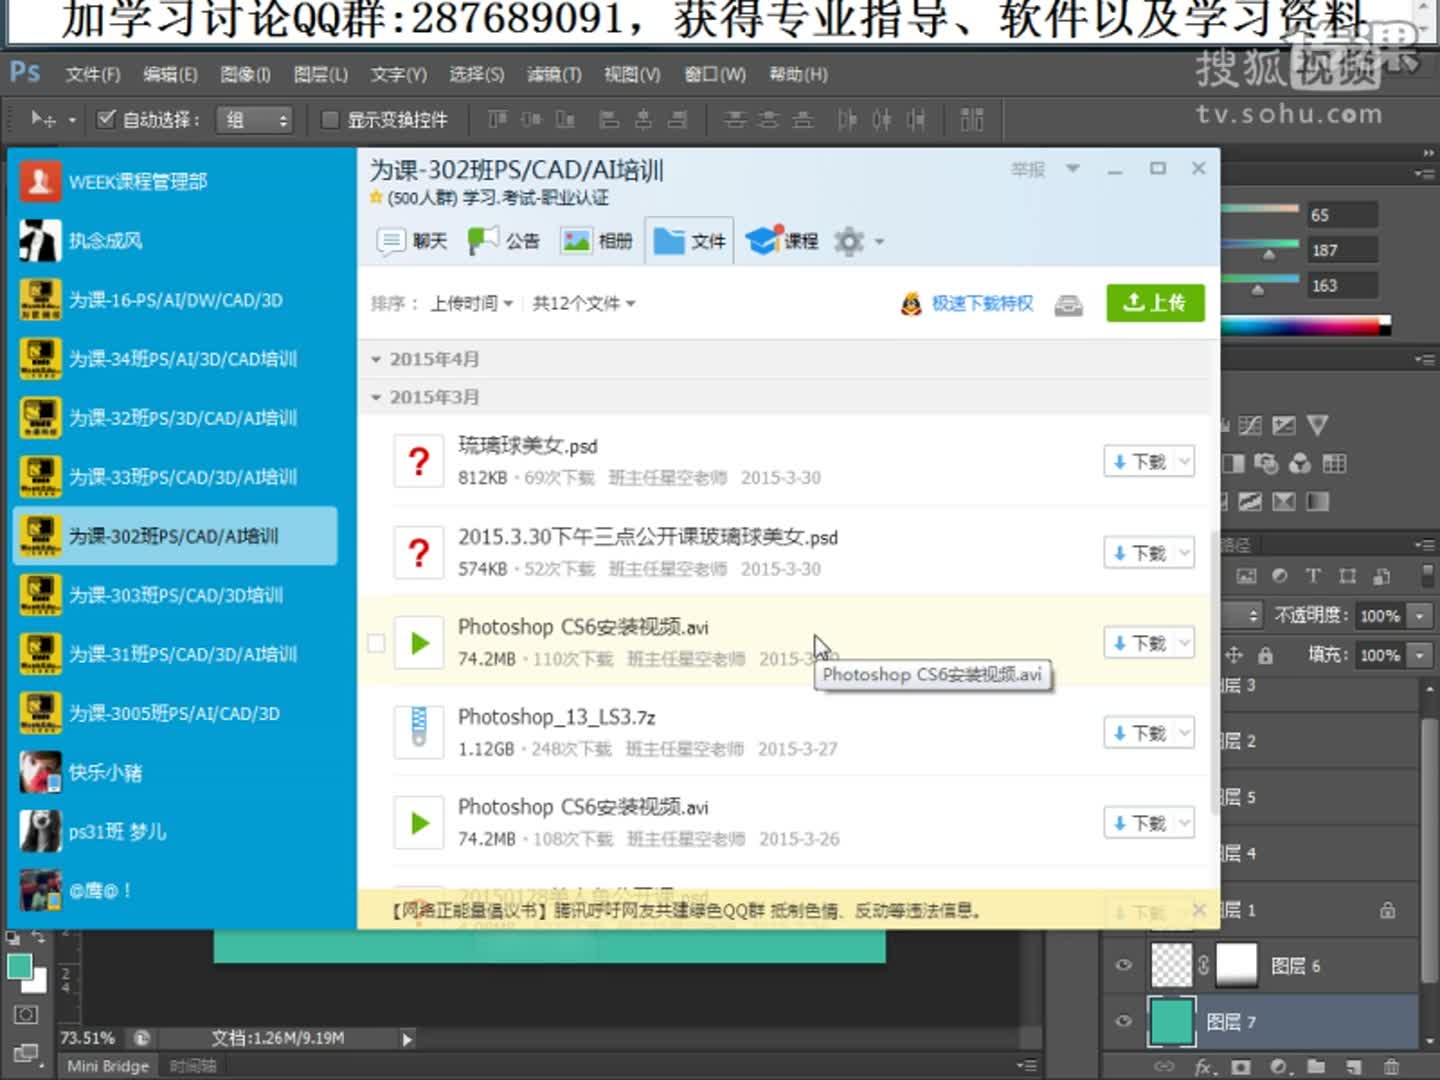1440x1080 pixels.
Task: Expand download options arrow for Photoshop_13_LS3.7z
Action: click(1185, 733)
